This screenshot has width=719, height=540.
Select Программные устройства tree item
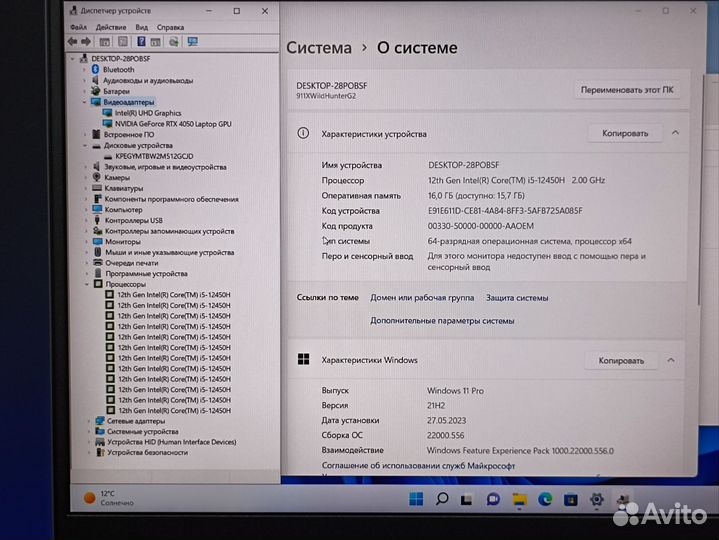click(x=146, y=274)
